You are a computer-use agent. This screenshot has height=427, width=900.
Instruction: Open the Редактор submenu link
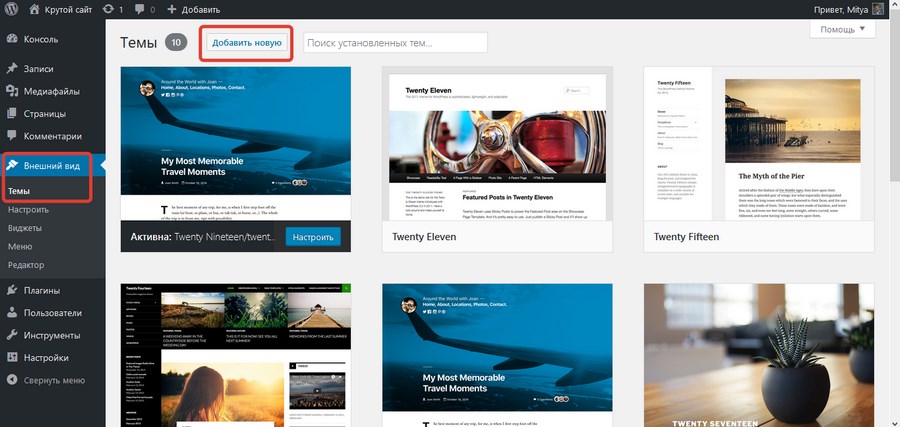pyautogui.click(x=26, y=265)
